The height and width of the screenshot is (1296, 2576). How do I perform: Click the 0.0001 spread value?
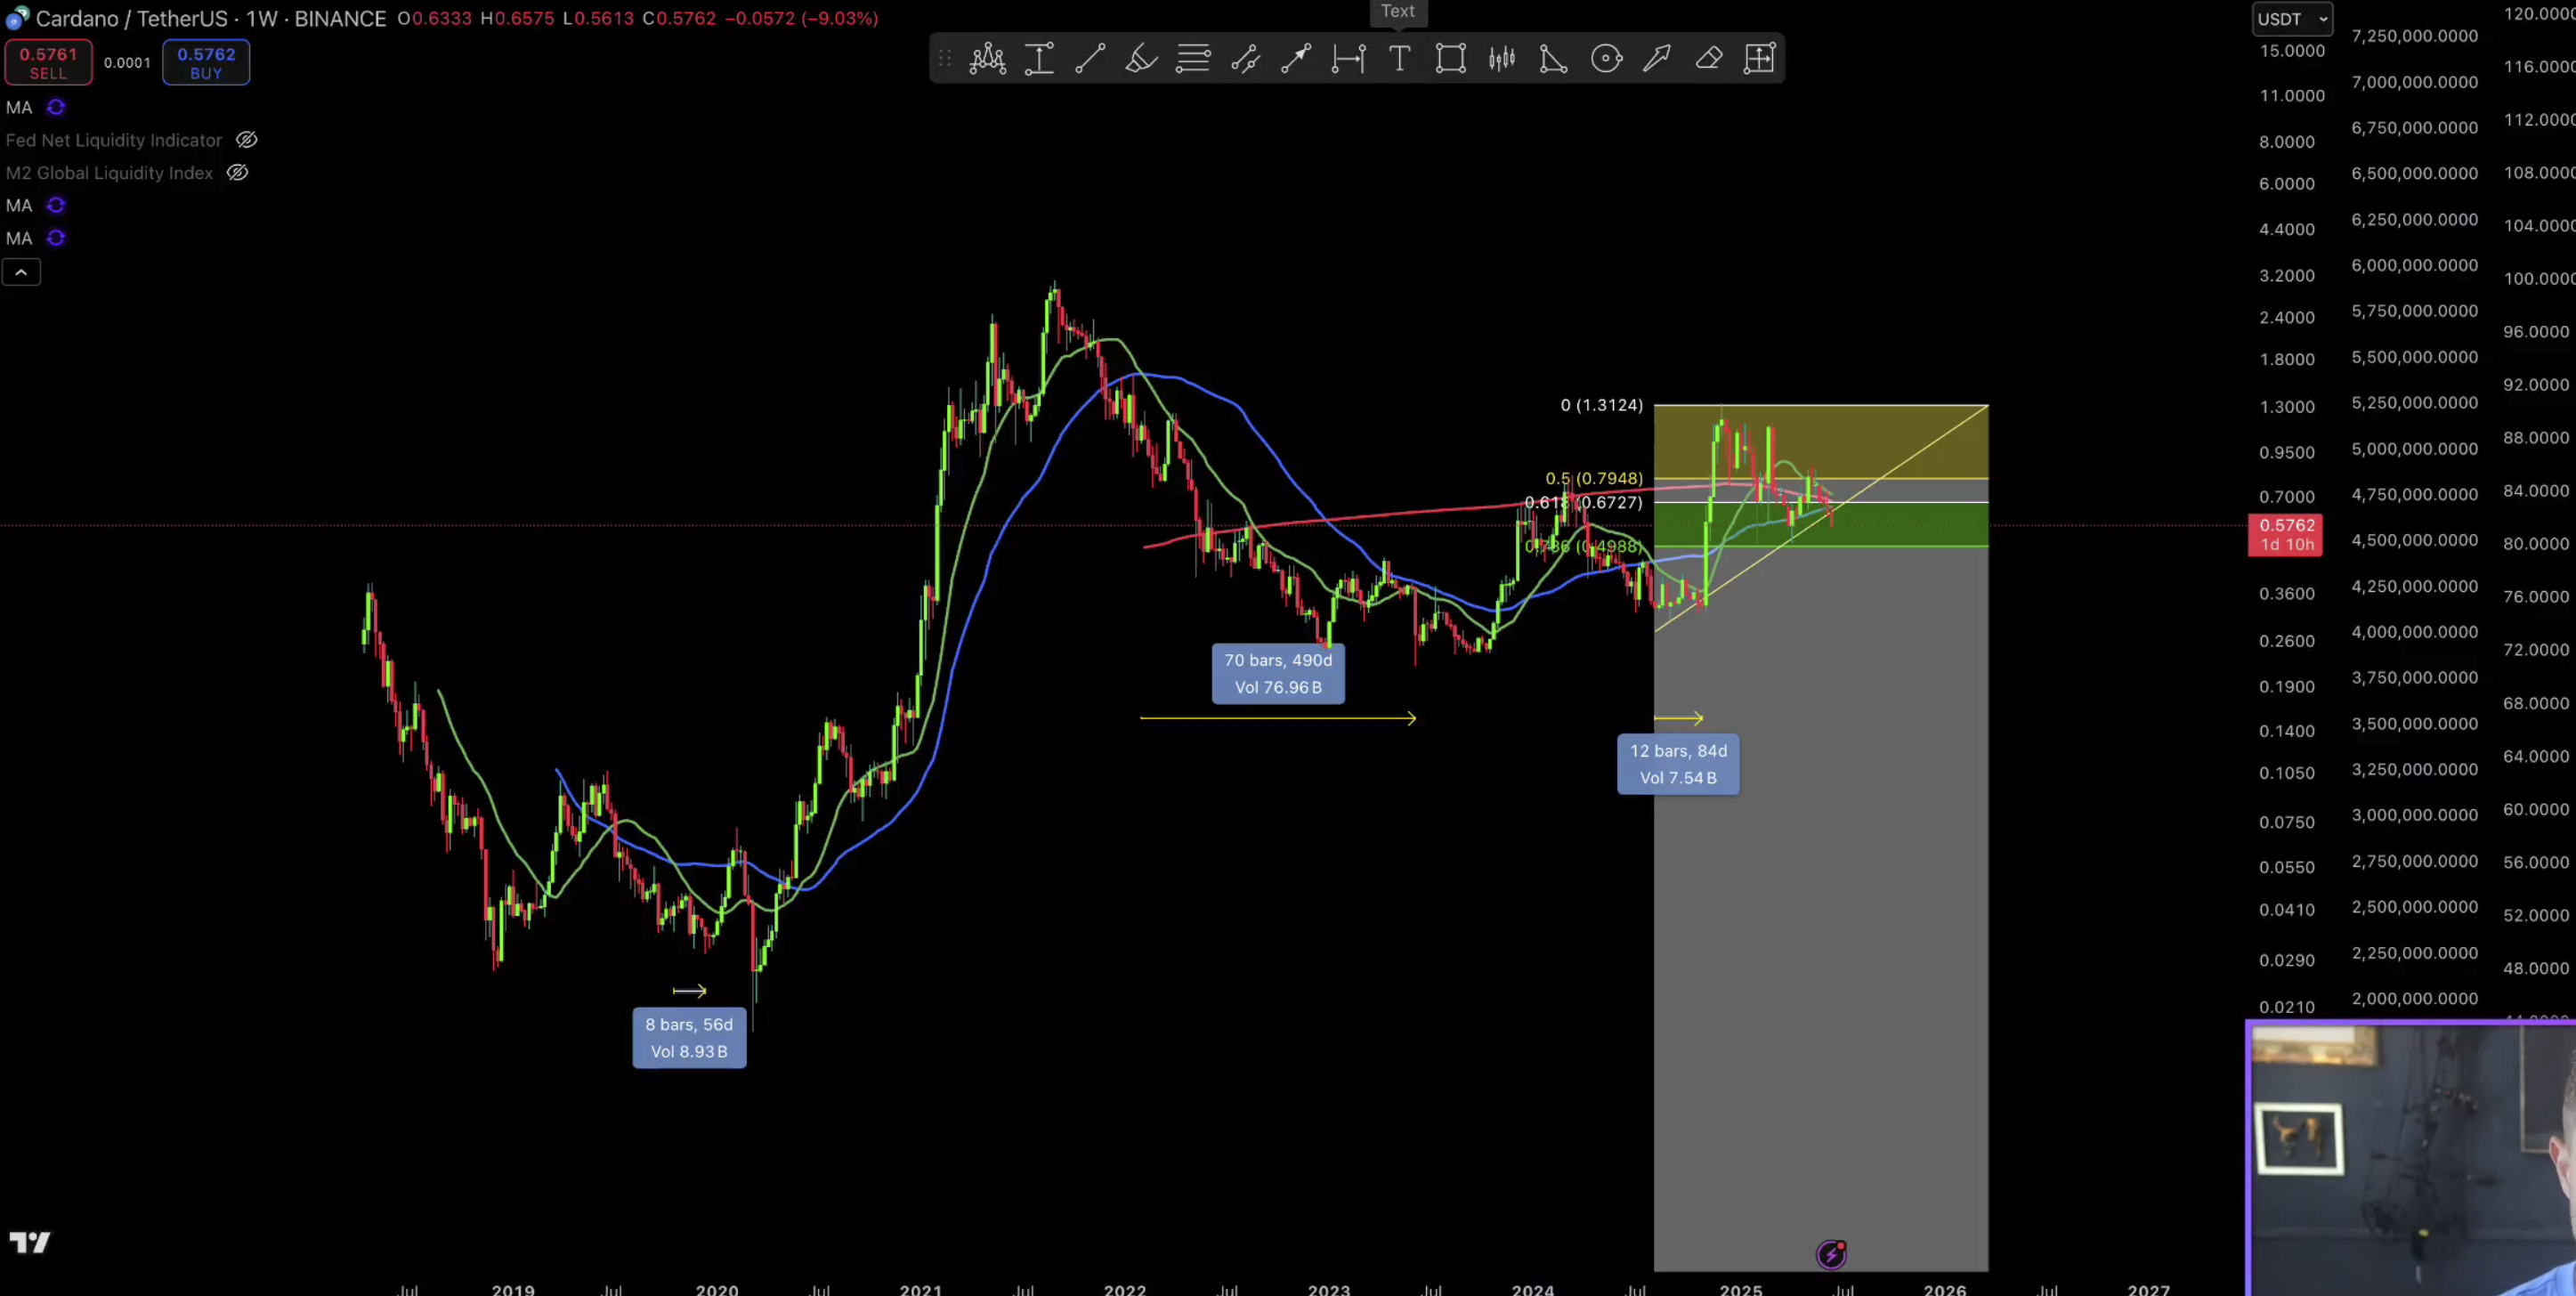[127, 62]
